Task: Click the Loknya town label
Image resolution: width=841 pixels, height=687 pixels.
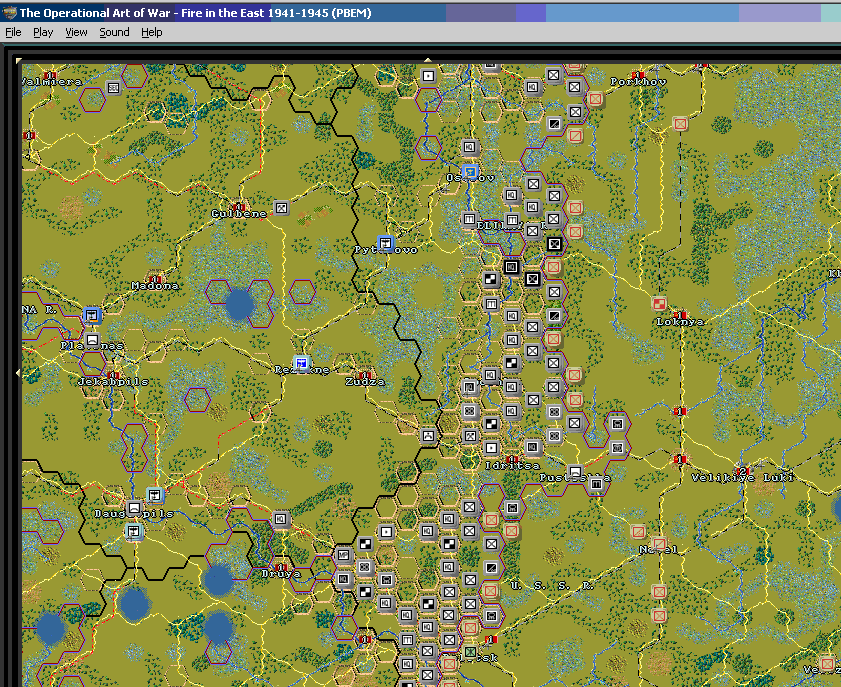Action: click(680, 322)
